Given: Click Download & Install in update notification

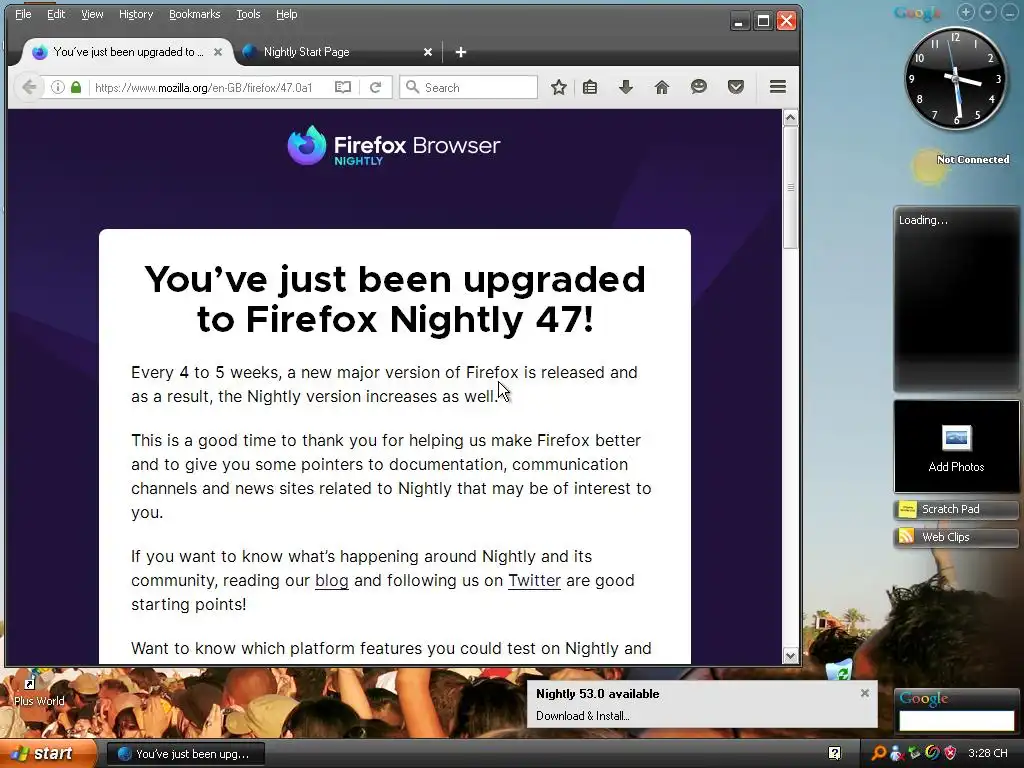Looking at the screenshot, I should click(x=583, y=716).
